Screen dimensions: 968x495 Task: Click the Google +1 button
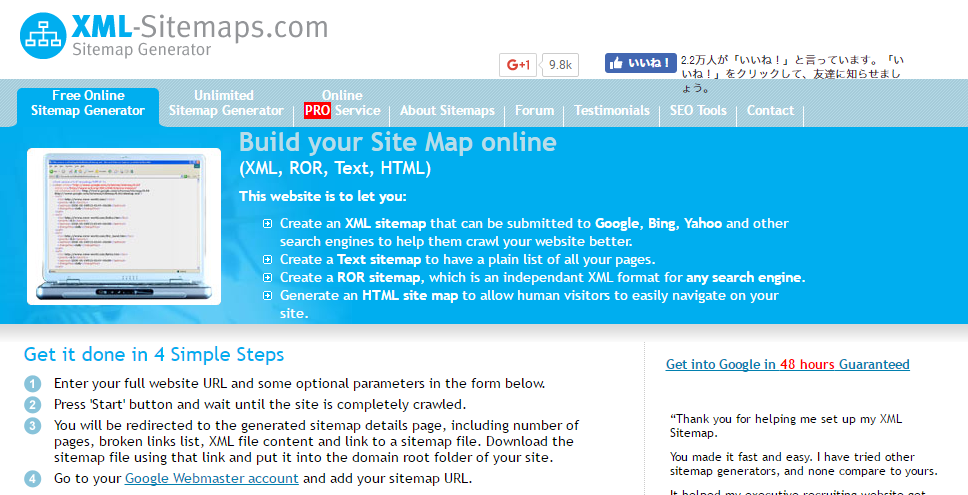(518, 65)
